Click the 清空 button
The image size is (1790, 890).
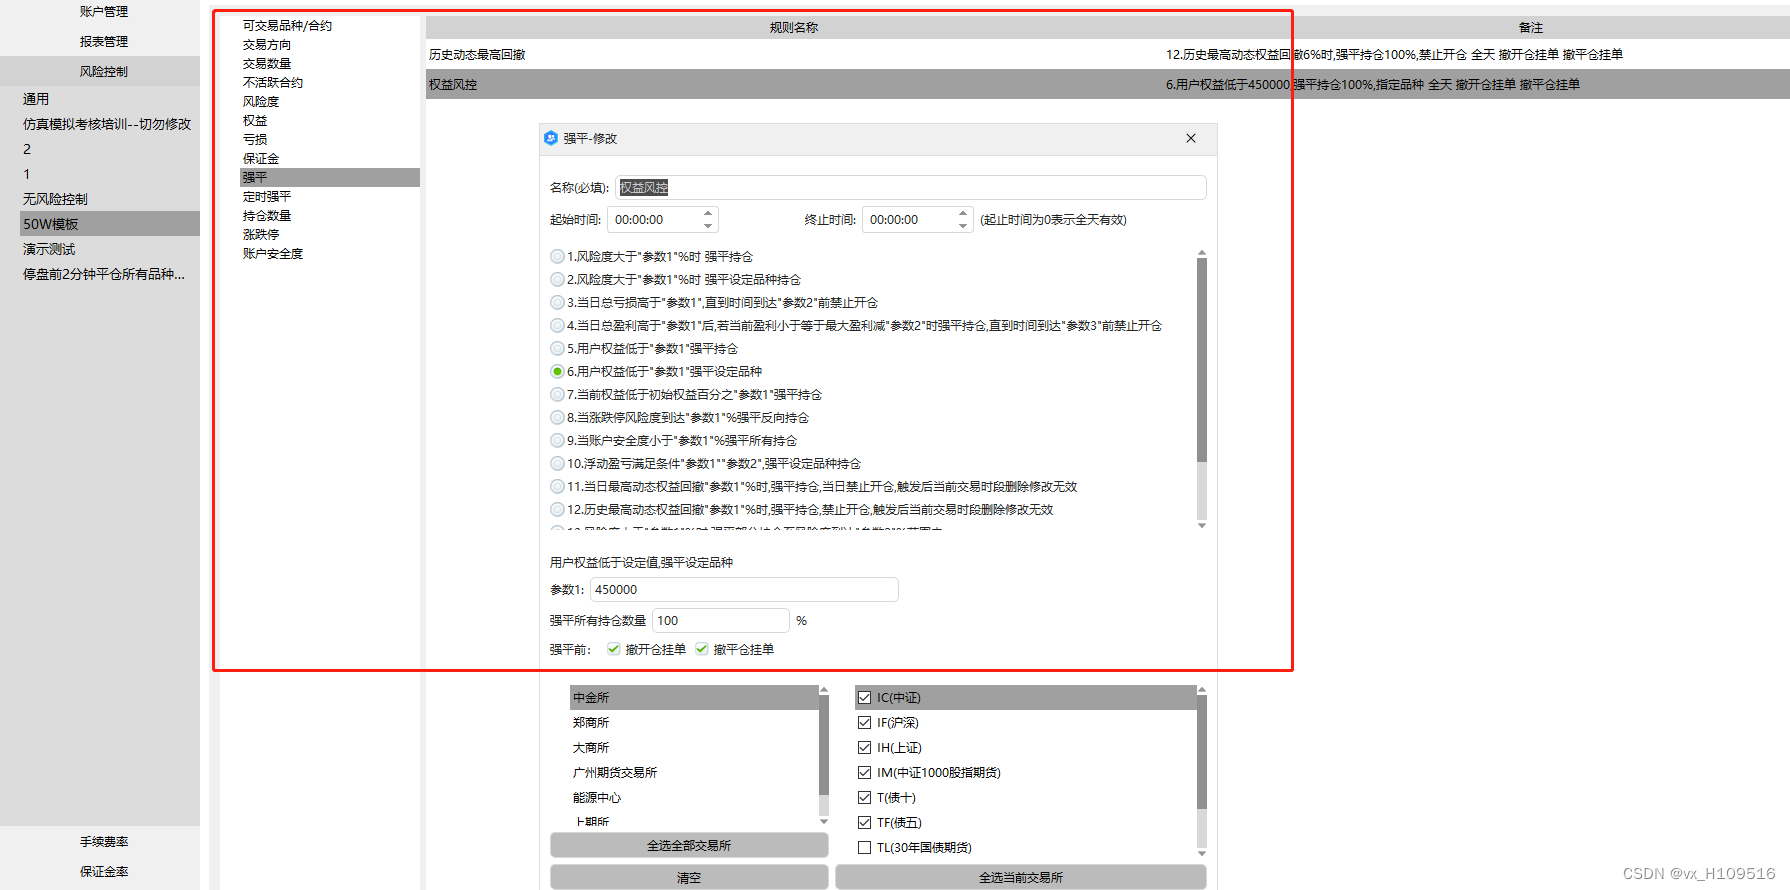tap(689, 878)
